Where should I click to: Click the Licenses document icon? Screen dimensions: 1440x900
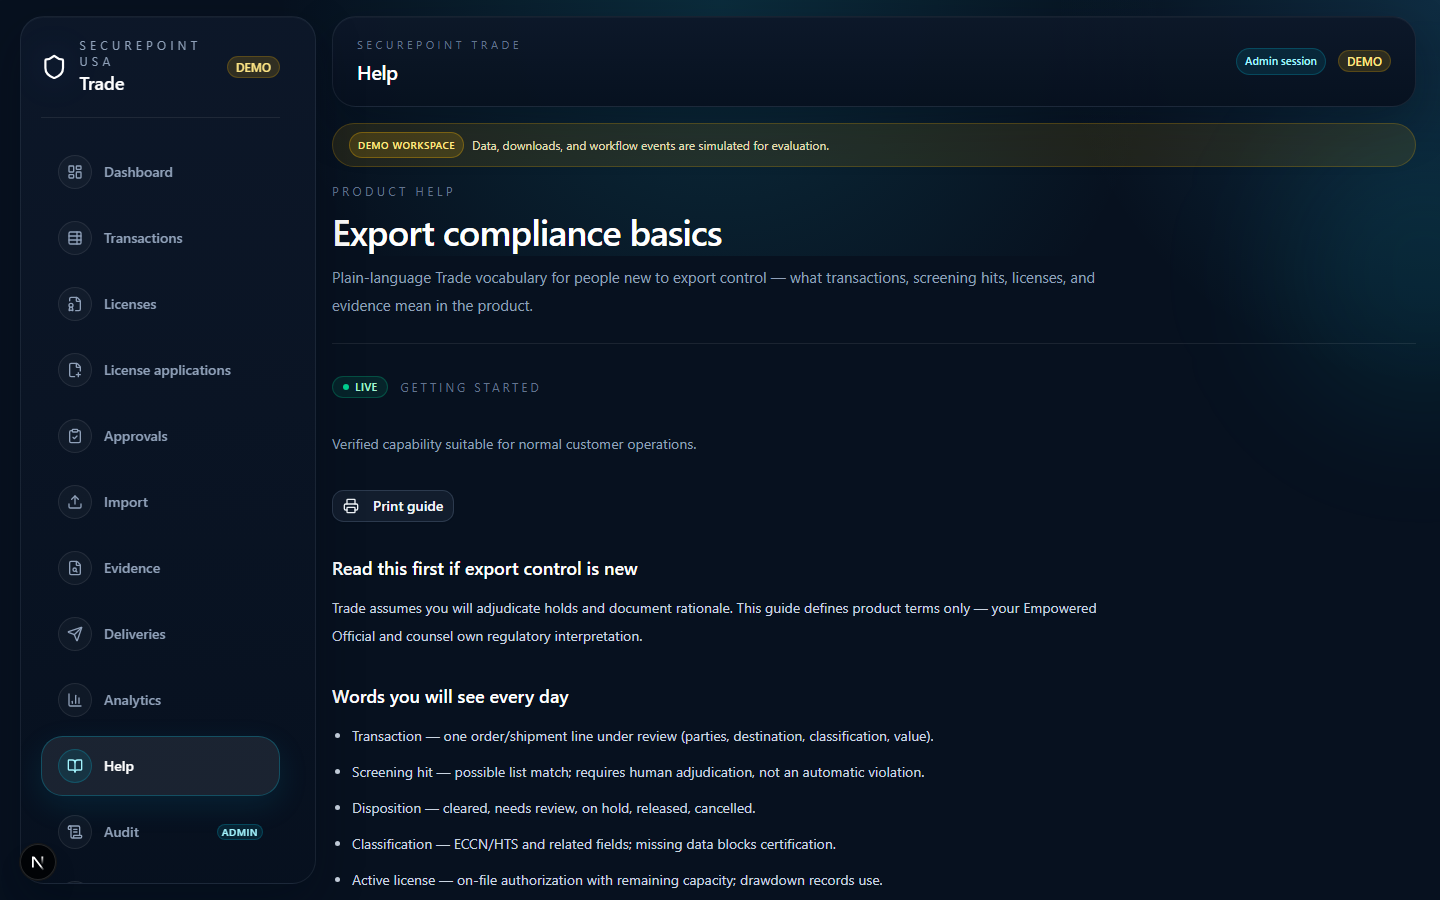point(75,304)
